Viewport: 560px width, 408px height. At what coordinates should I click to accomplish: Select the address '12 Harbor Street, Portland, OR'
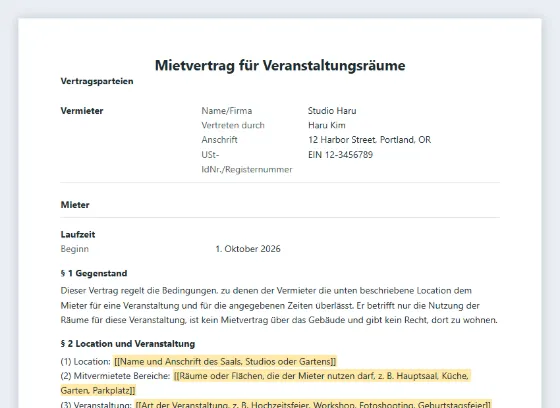(x=370, y=140)
